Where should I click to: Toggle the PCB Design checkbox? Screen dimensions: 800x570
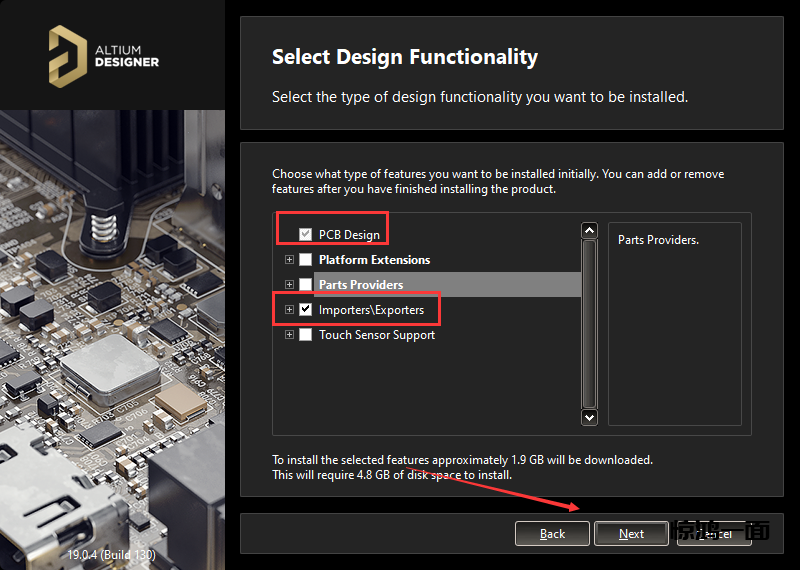pyautogui.click(x=306, y=234)
